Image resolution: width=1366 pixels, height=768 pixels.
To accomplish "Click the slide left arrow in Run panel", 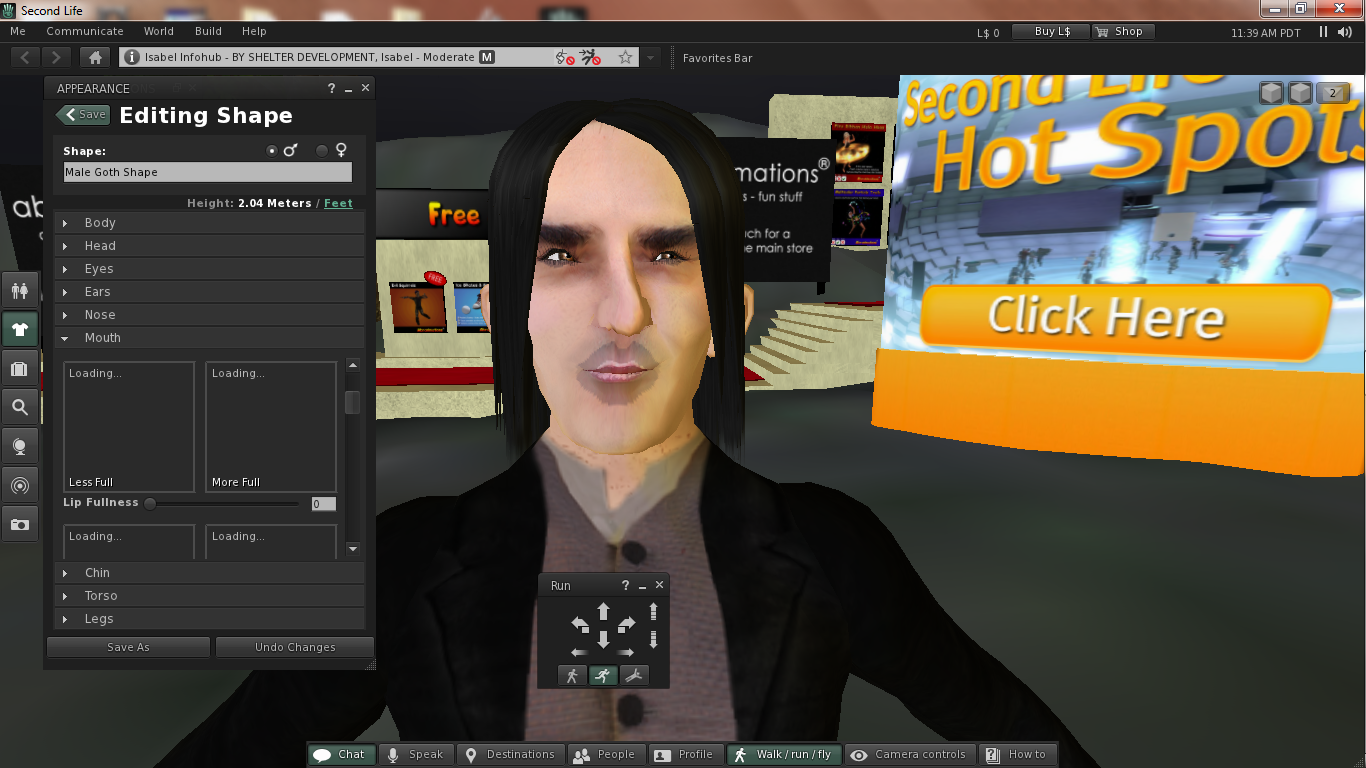I will coord(579,652).
